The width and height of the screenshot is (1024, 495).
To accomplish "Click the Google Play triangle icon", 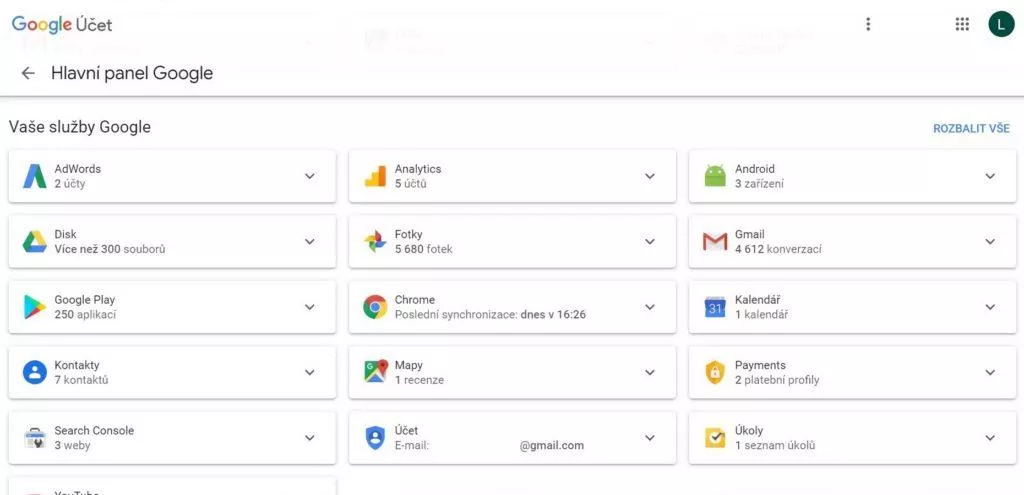I will pyautogui.click(x=35, y=307).
